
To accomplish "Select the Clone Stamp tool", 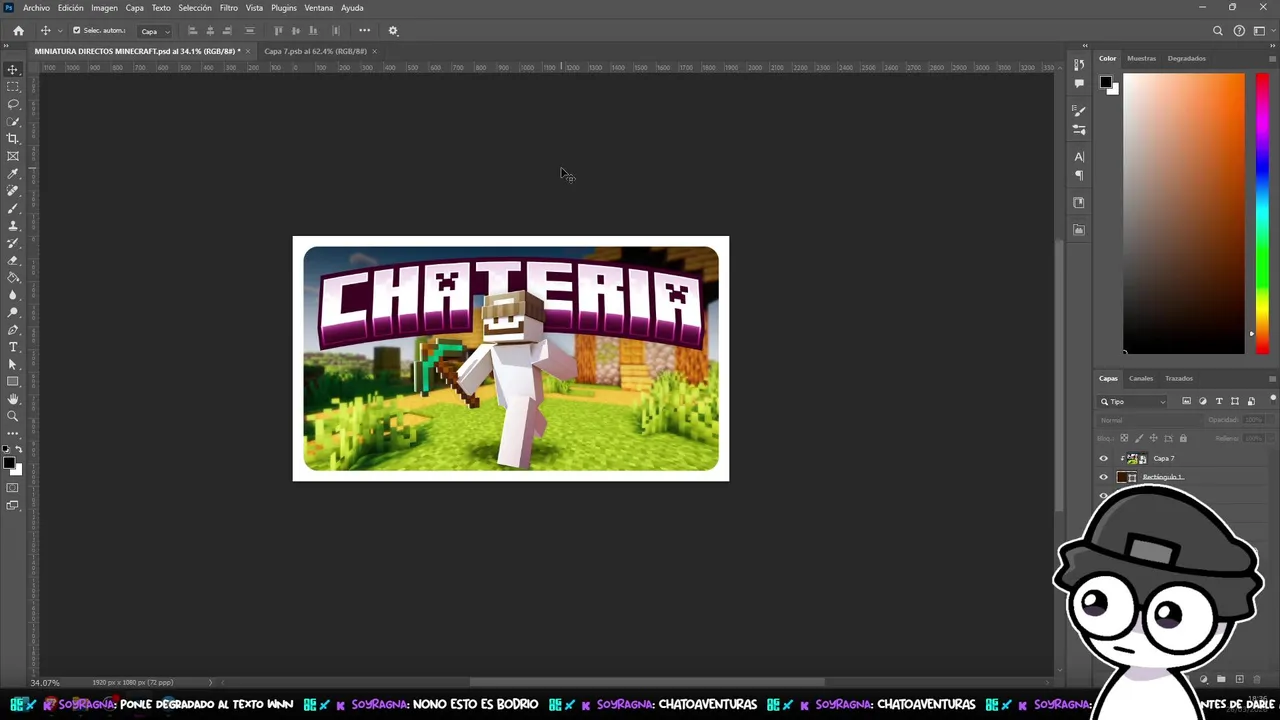I will point(13,226).
